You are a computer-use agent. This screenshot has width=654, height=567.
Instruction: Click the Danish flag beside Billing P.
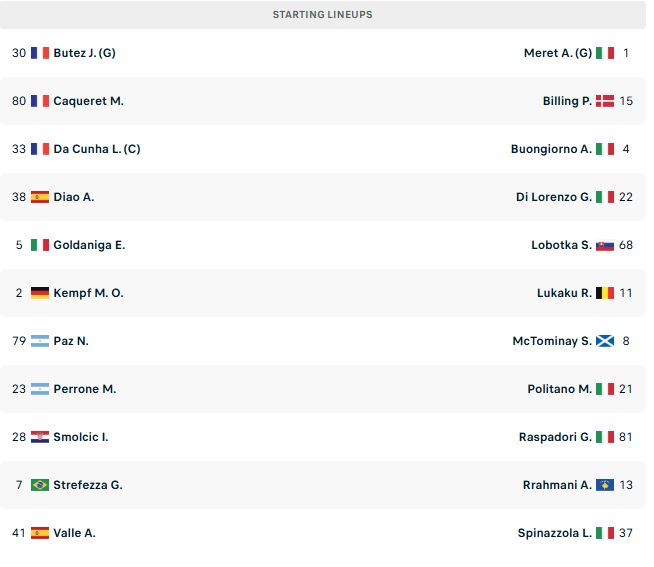(605, 101)
